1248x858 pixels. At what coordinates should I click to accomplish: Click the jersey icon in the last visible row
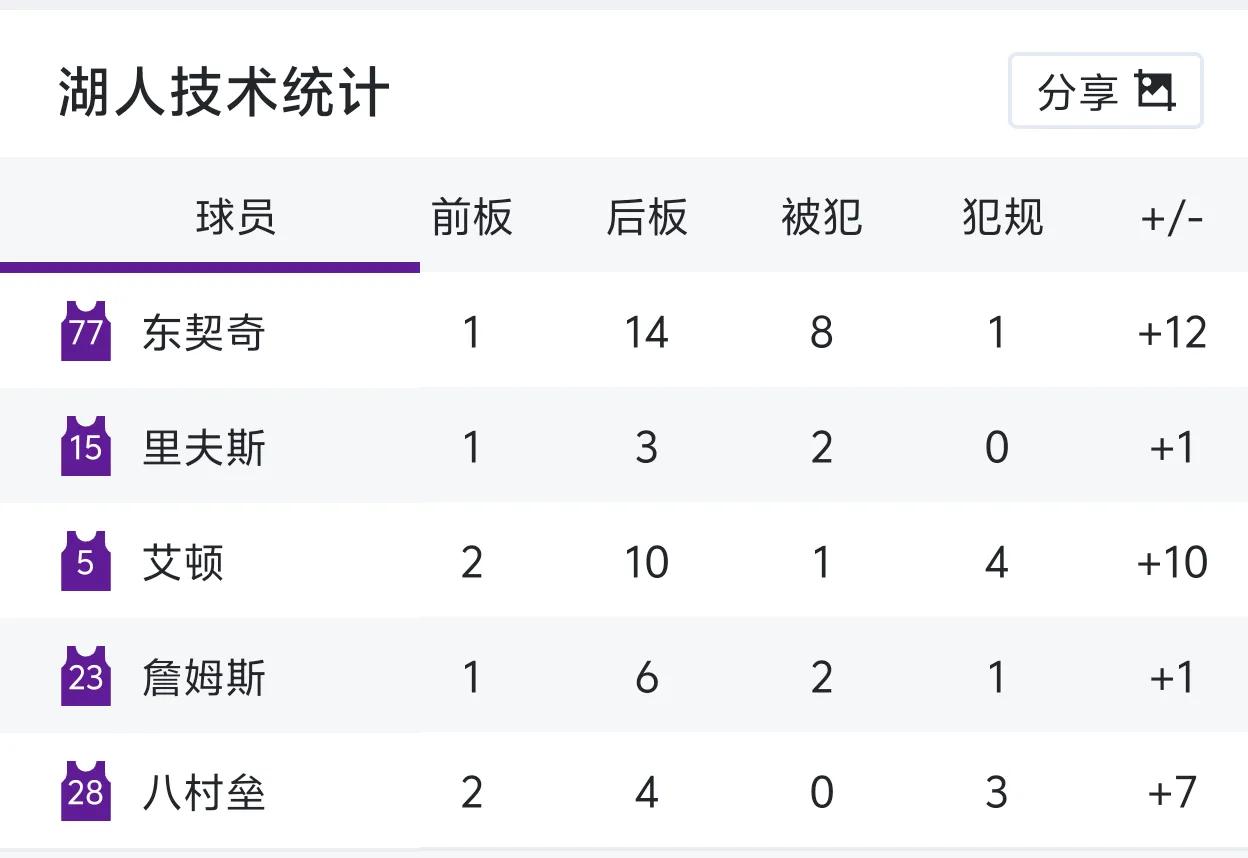pos(85,790)
